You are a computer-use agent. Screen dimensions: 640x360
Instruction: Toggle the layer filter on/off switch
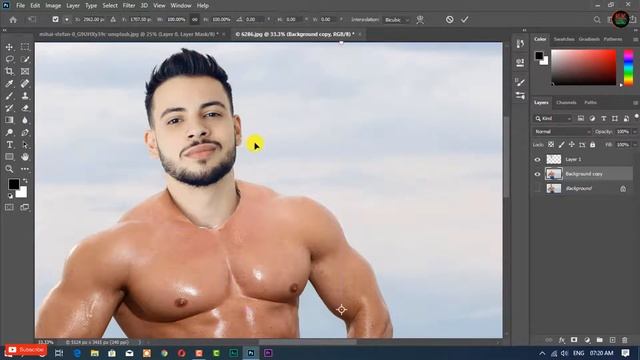point(636,117)
